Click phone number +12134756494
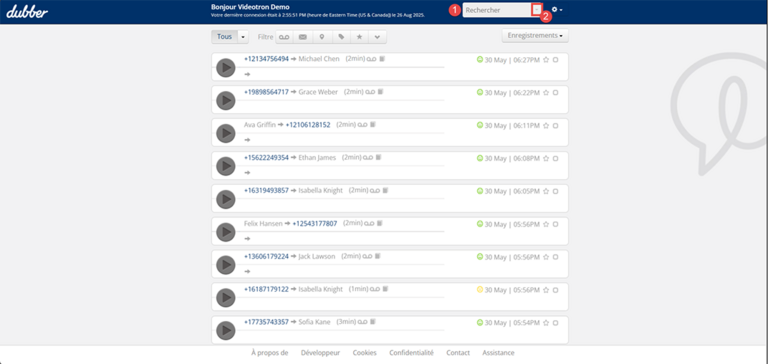Screen dimensions: 768x364 tap(266, 59)
